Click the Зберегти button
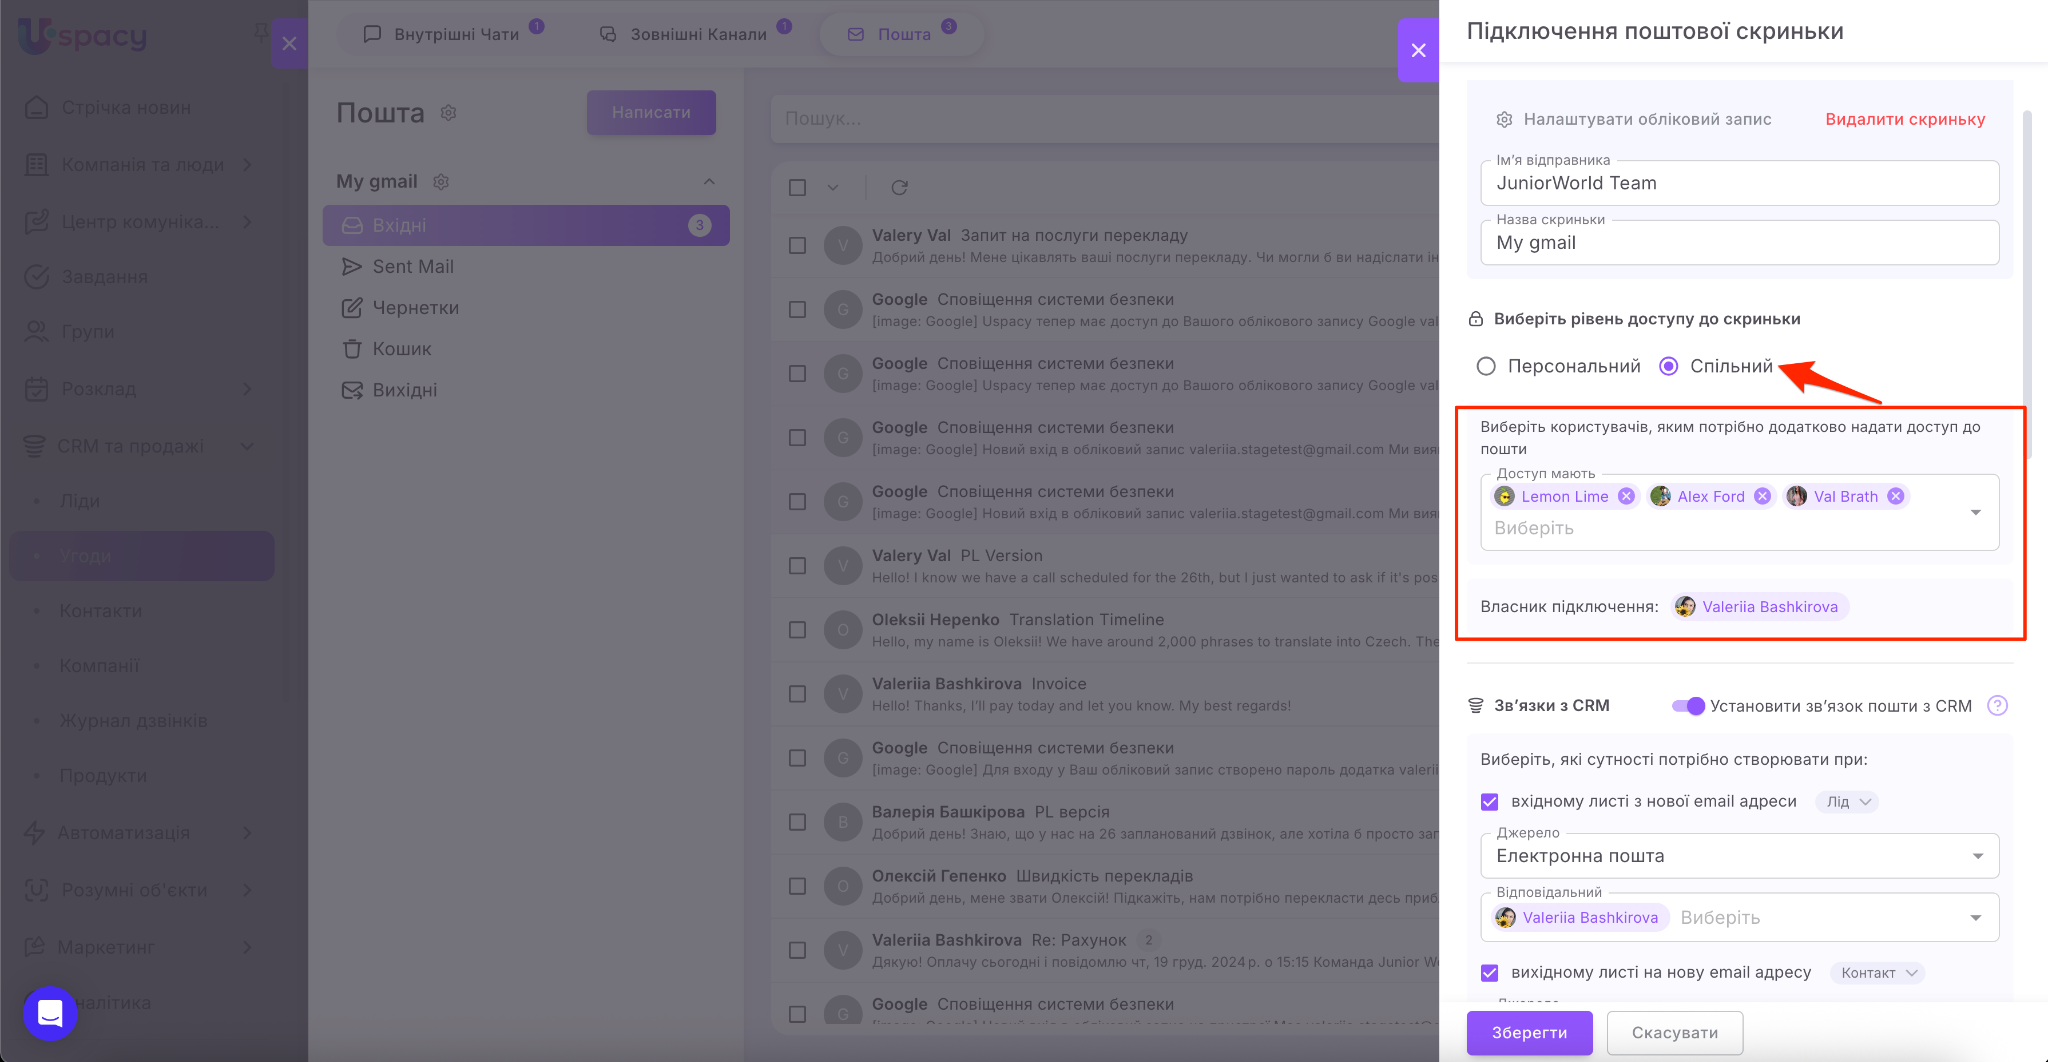The height and width of the screenshot is (1062, 2048). 1529,1033
